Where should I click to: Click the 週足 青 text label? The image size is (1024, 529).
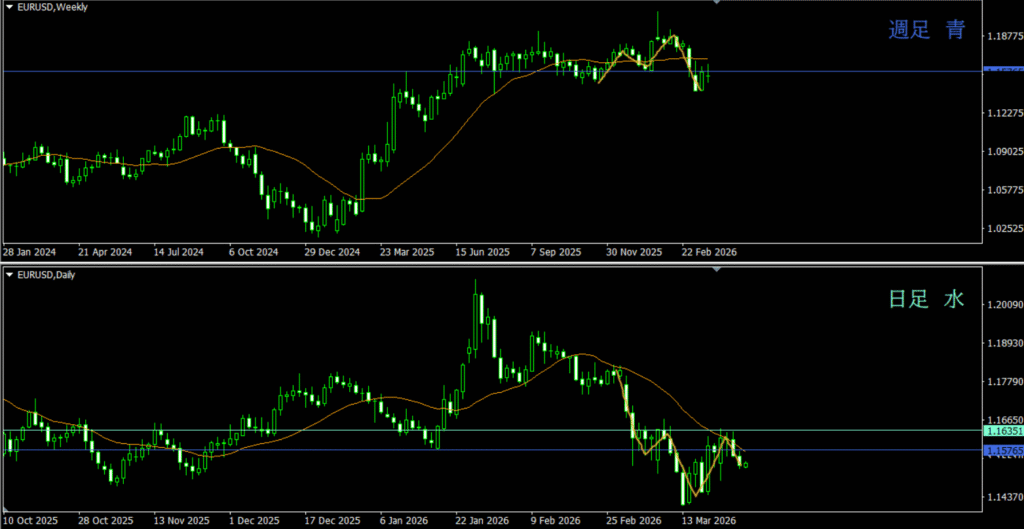tap(926, 31)
